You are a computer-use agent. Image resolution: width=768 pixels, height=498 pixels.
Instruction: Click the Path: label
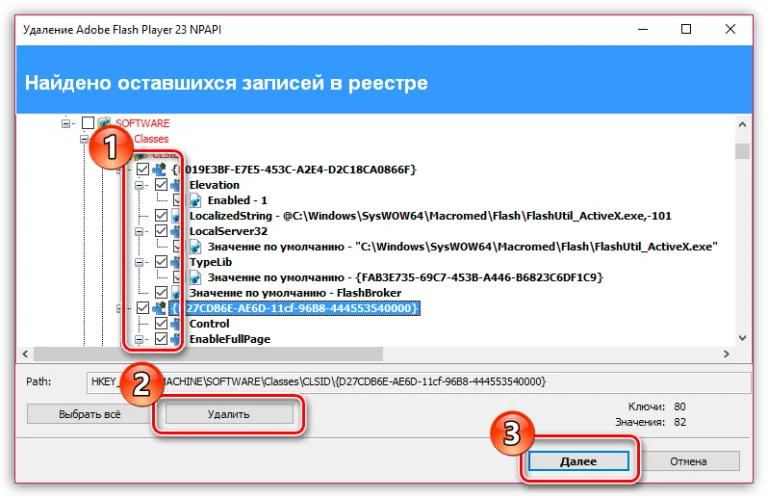coord(39,381)
